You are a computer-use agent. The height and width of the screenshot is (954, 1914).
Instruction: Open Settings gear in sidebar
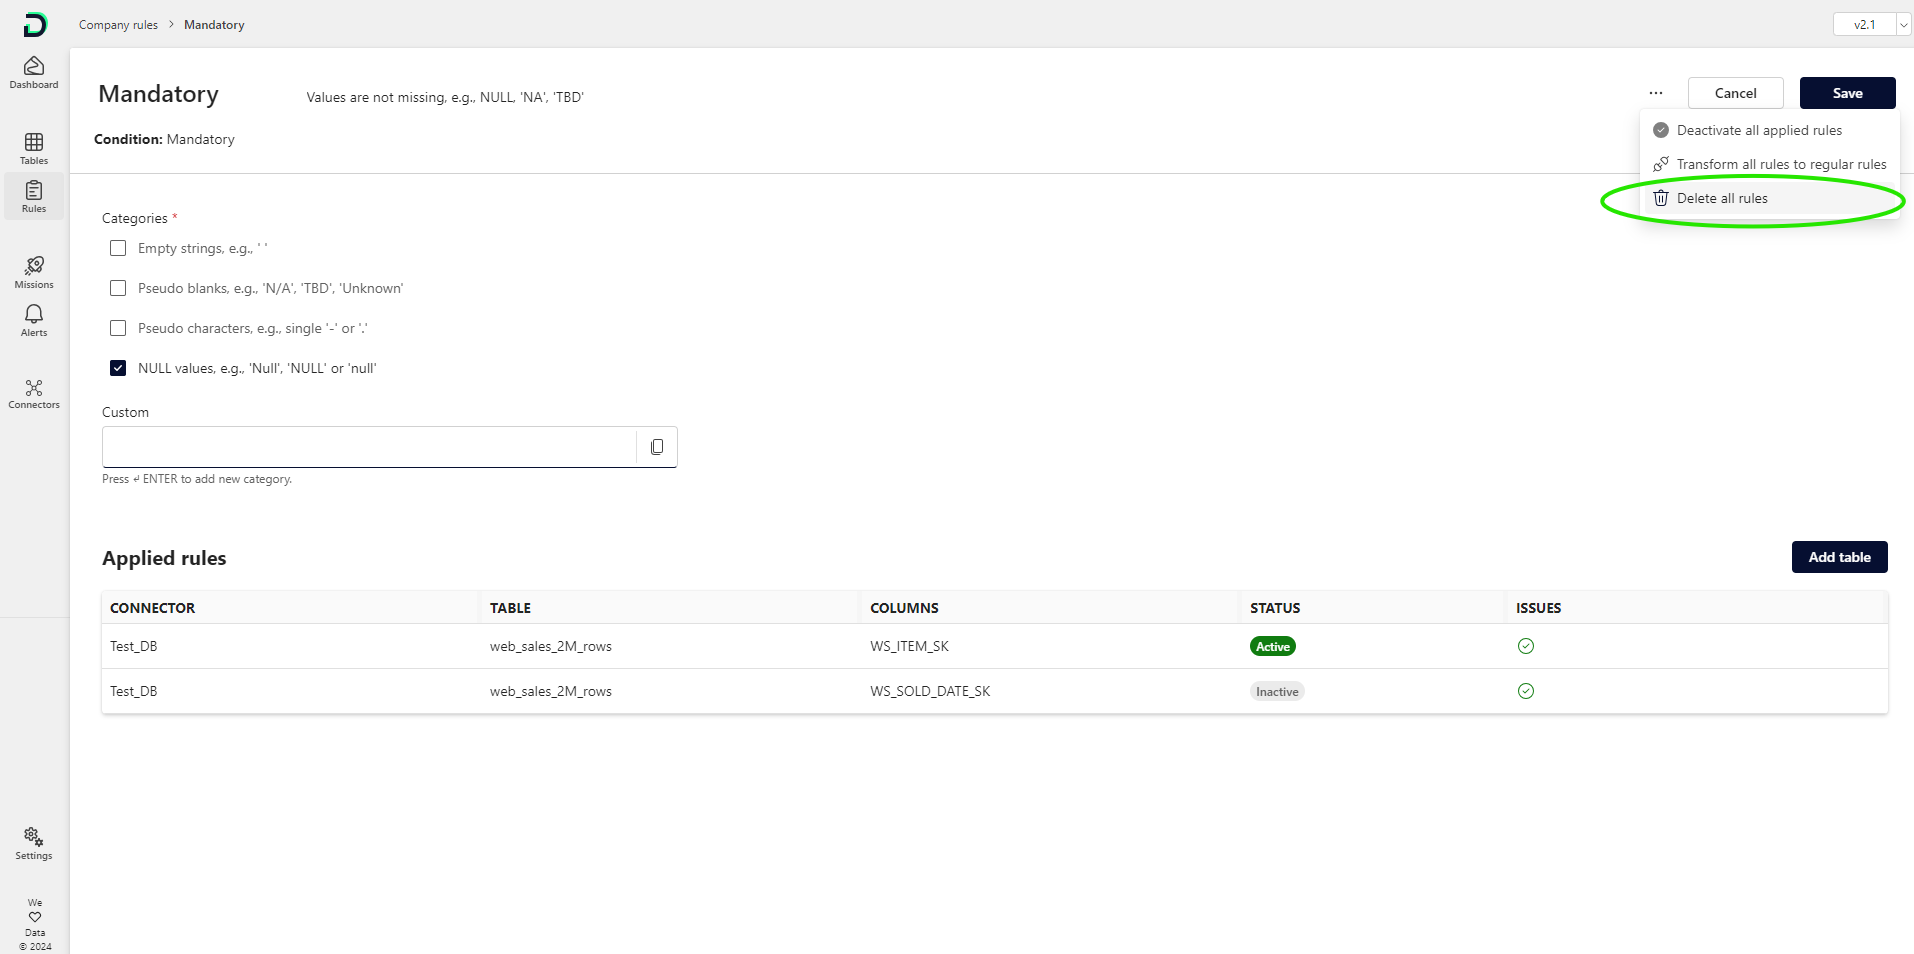pos(34,843)
